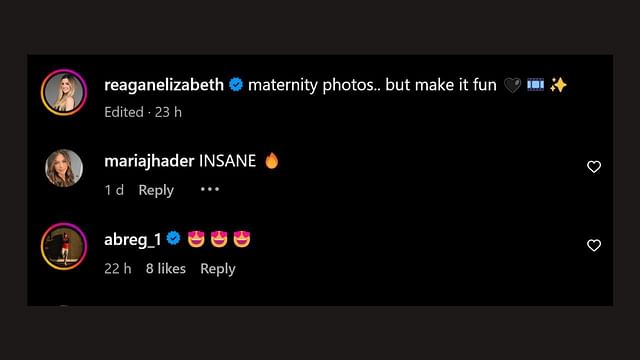
Task: Open the reaganelizabeth username link
Action: (164, 85)
